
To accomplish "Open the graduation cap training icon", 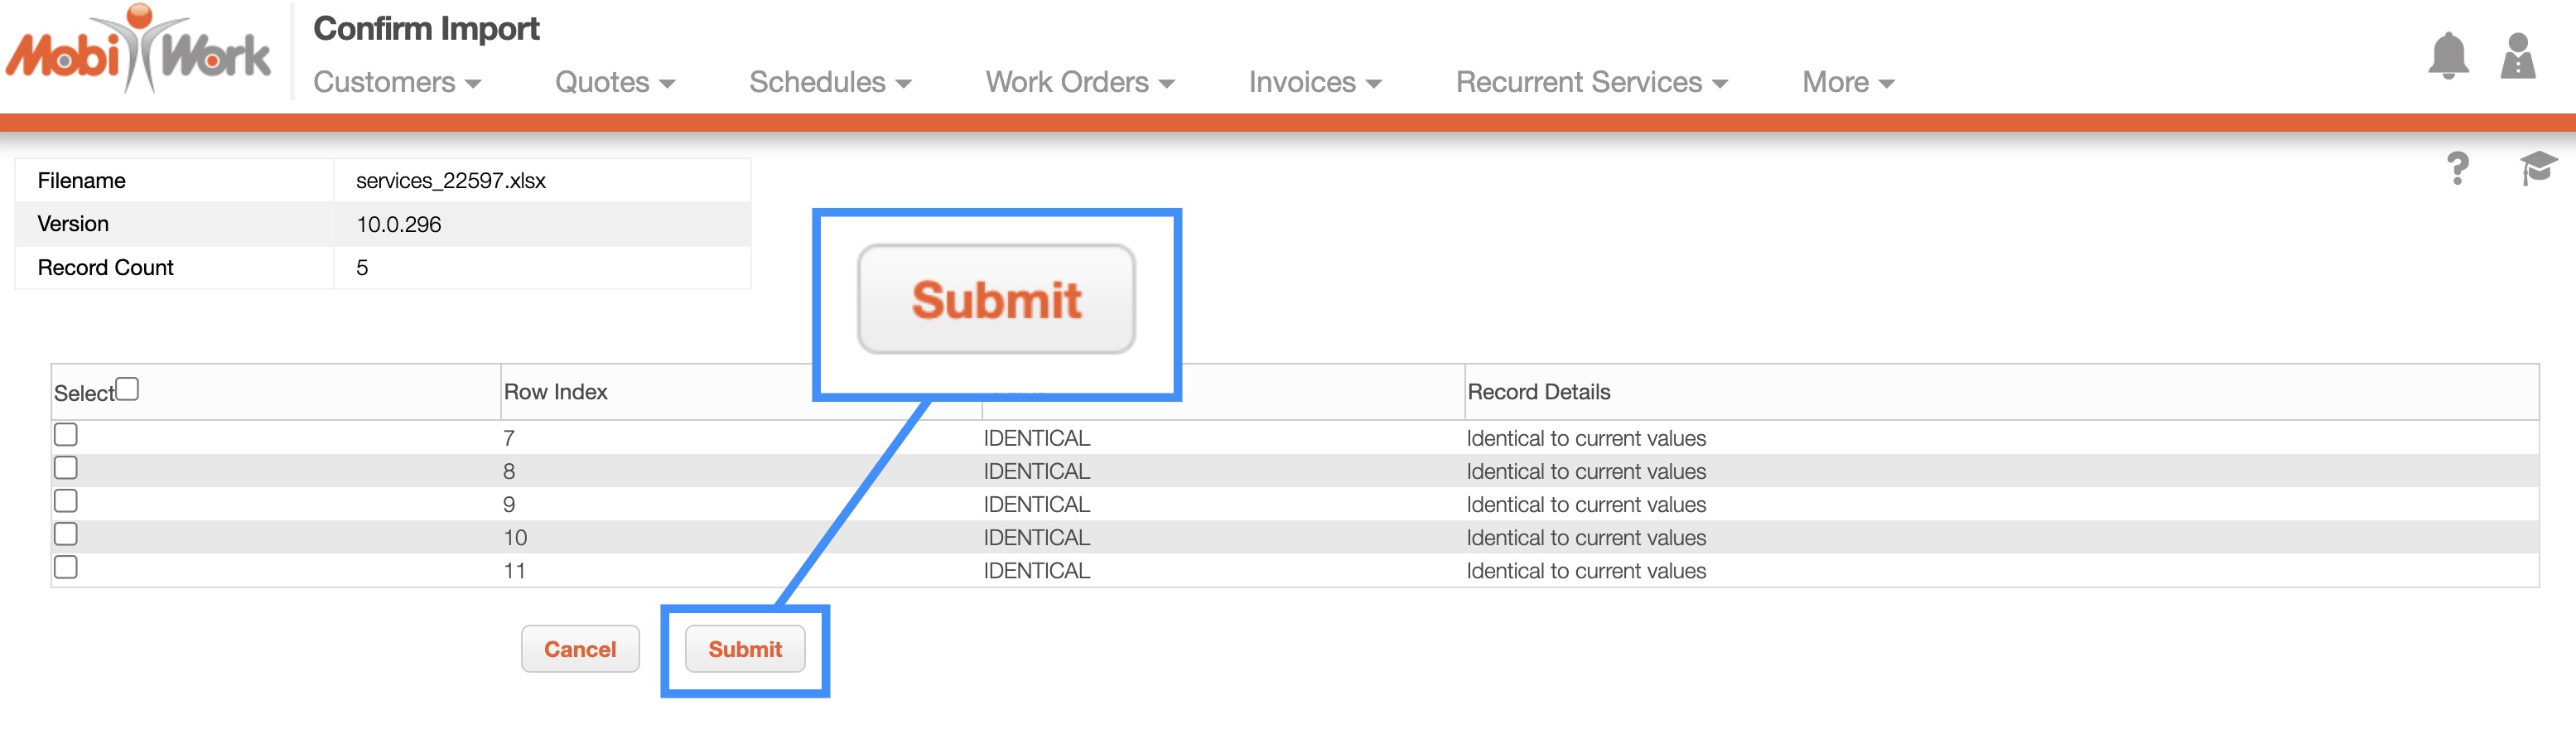I will (2537, 168).
